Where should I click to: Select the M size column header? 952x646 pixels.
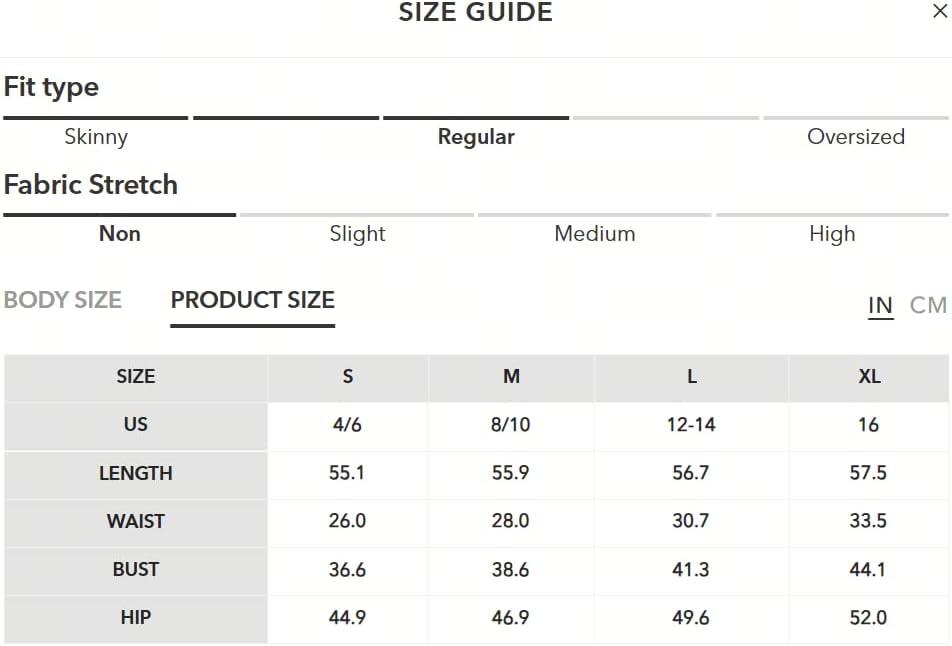(x=511, y=376)
